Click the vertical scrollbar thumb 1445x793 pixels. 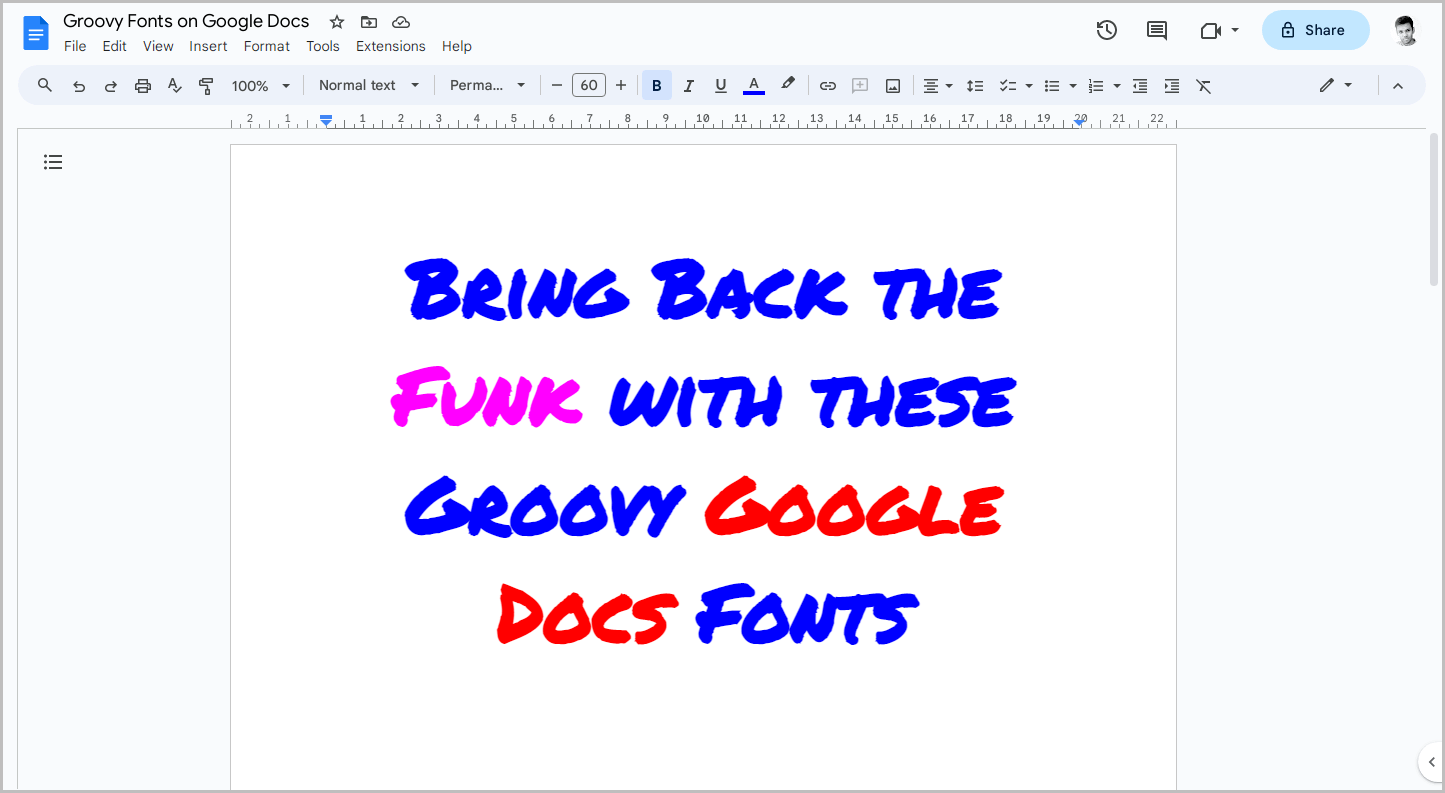pos(1435,209)
